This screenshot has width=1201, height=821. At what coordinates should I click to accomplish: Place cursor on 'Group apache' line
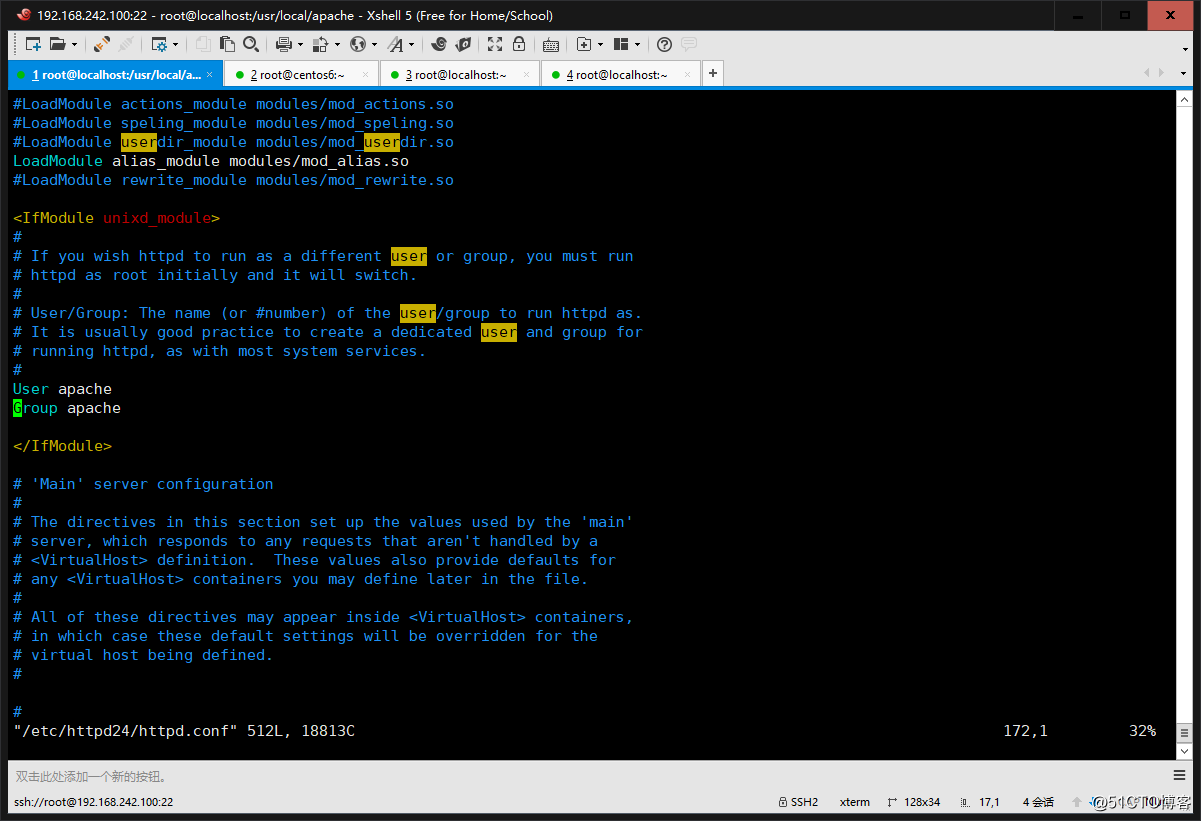tap(67, 408)
